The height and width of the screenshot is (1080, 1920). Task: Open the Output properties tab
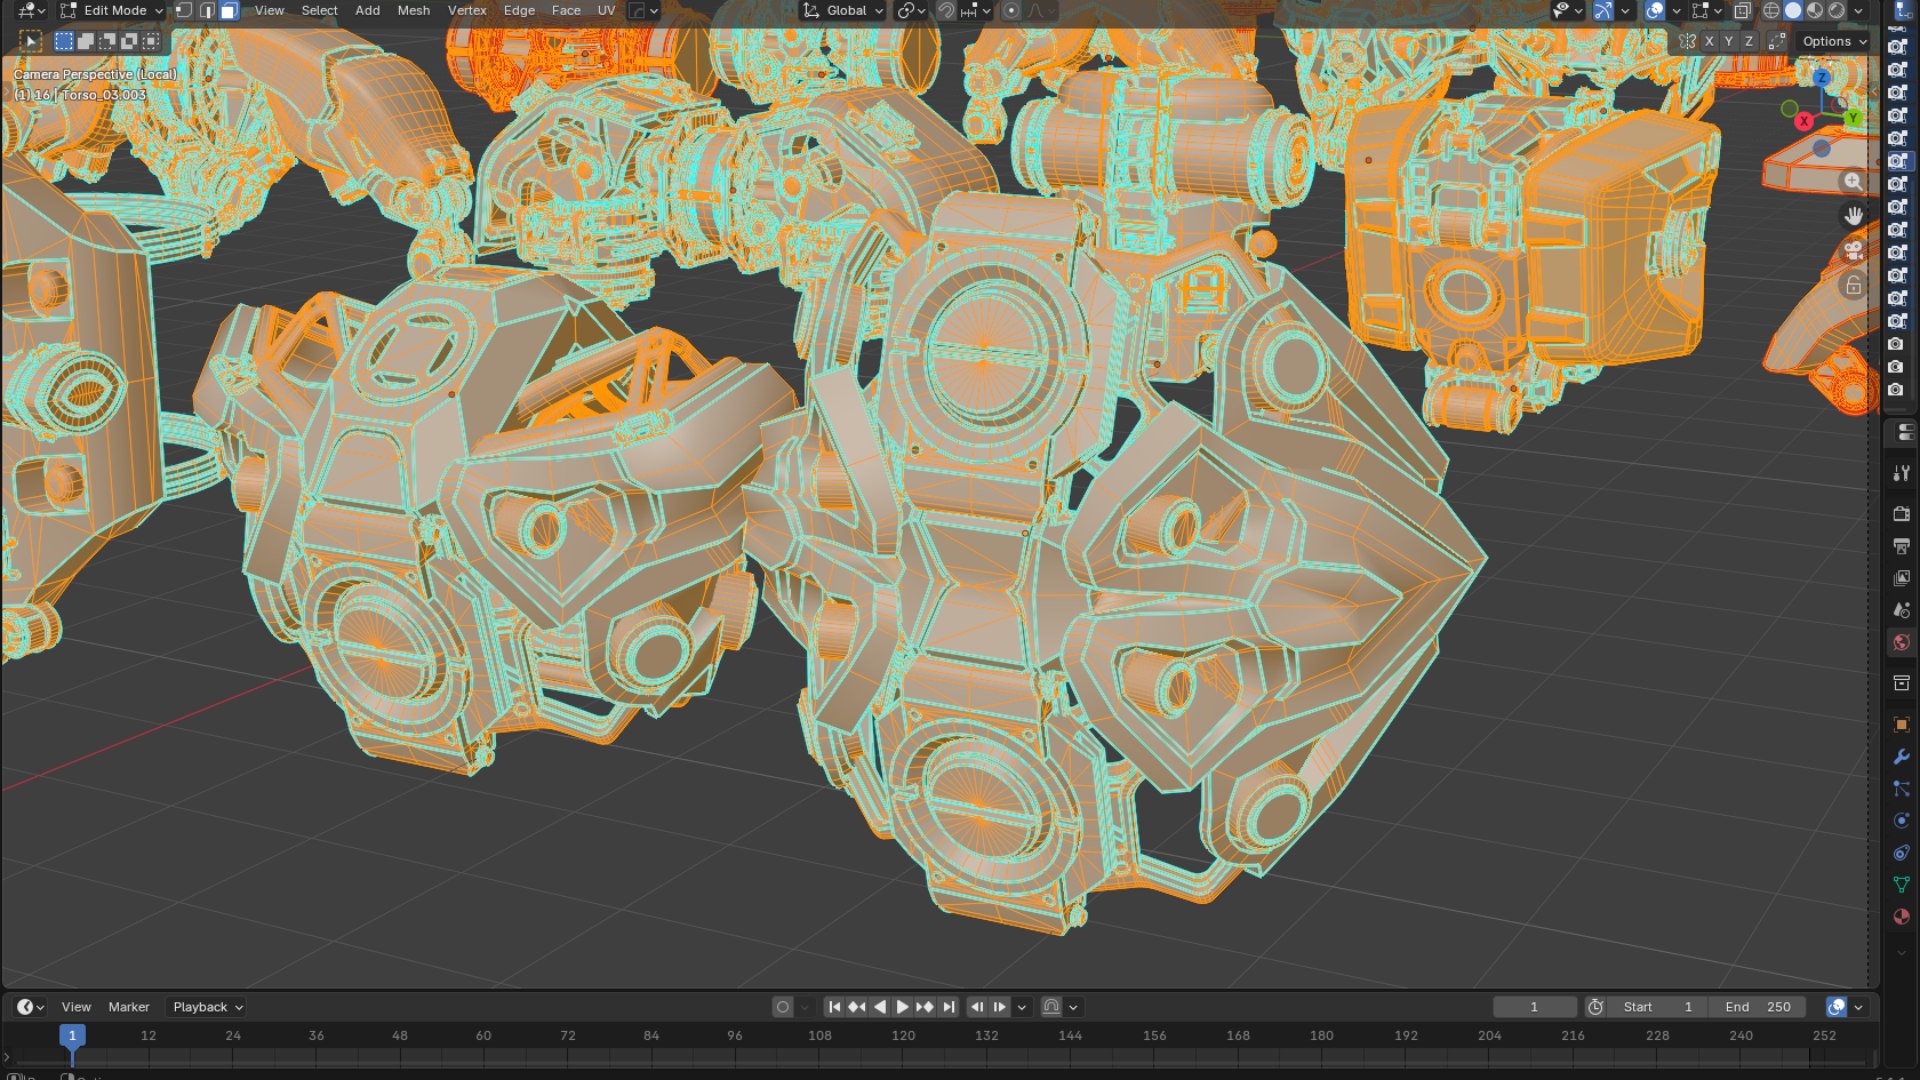1901,546
